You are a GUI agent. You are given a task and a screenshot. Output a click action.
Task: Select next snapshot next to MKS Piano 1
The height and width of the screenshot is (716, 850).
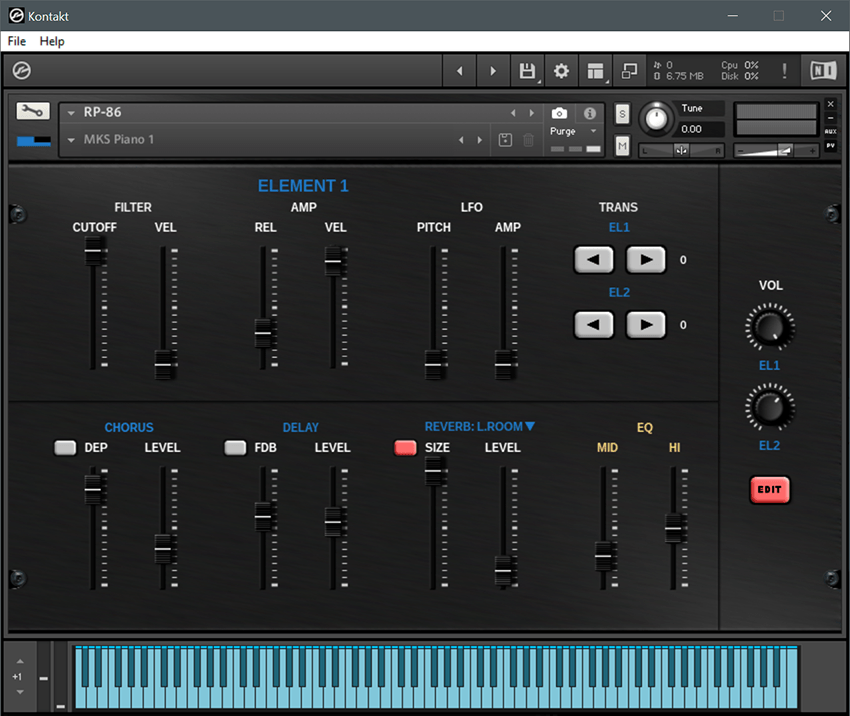pyautogui.click(x=480, y=140)
